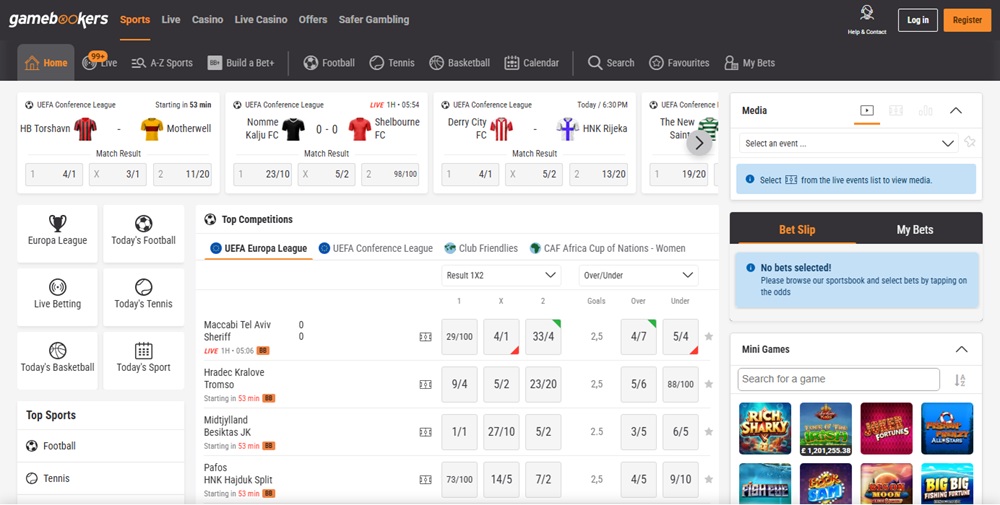Viewport: 1000px width, 505px height.
Task: Sort mini games alphabetically
Action: [x=960, y=380]
